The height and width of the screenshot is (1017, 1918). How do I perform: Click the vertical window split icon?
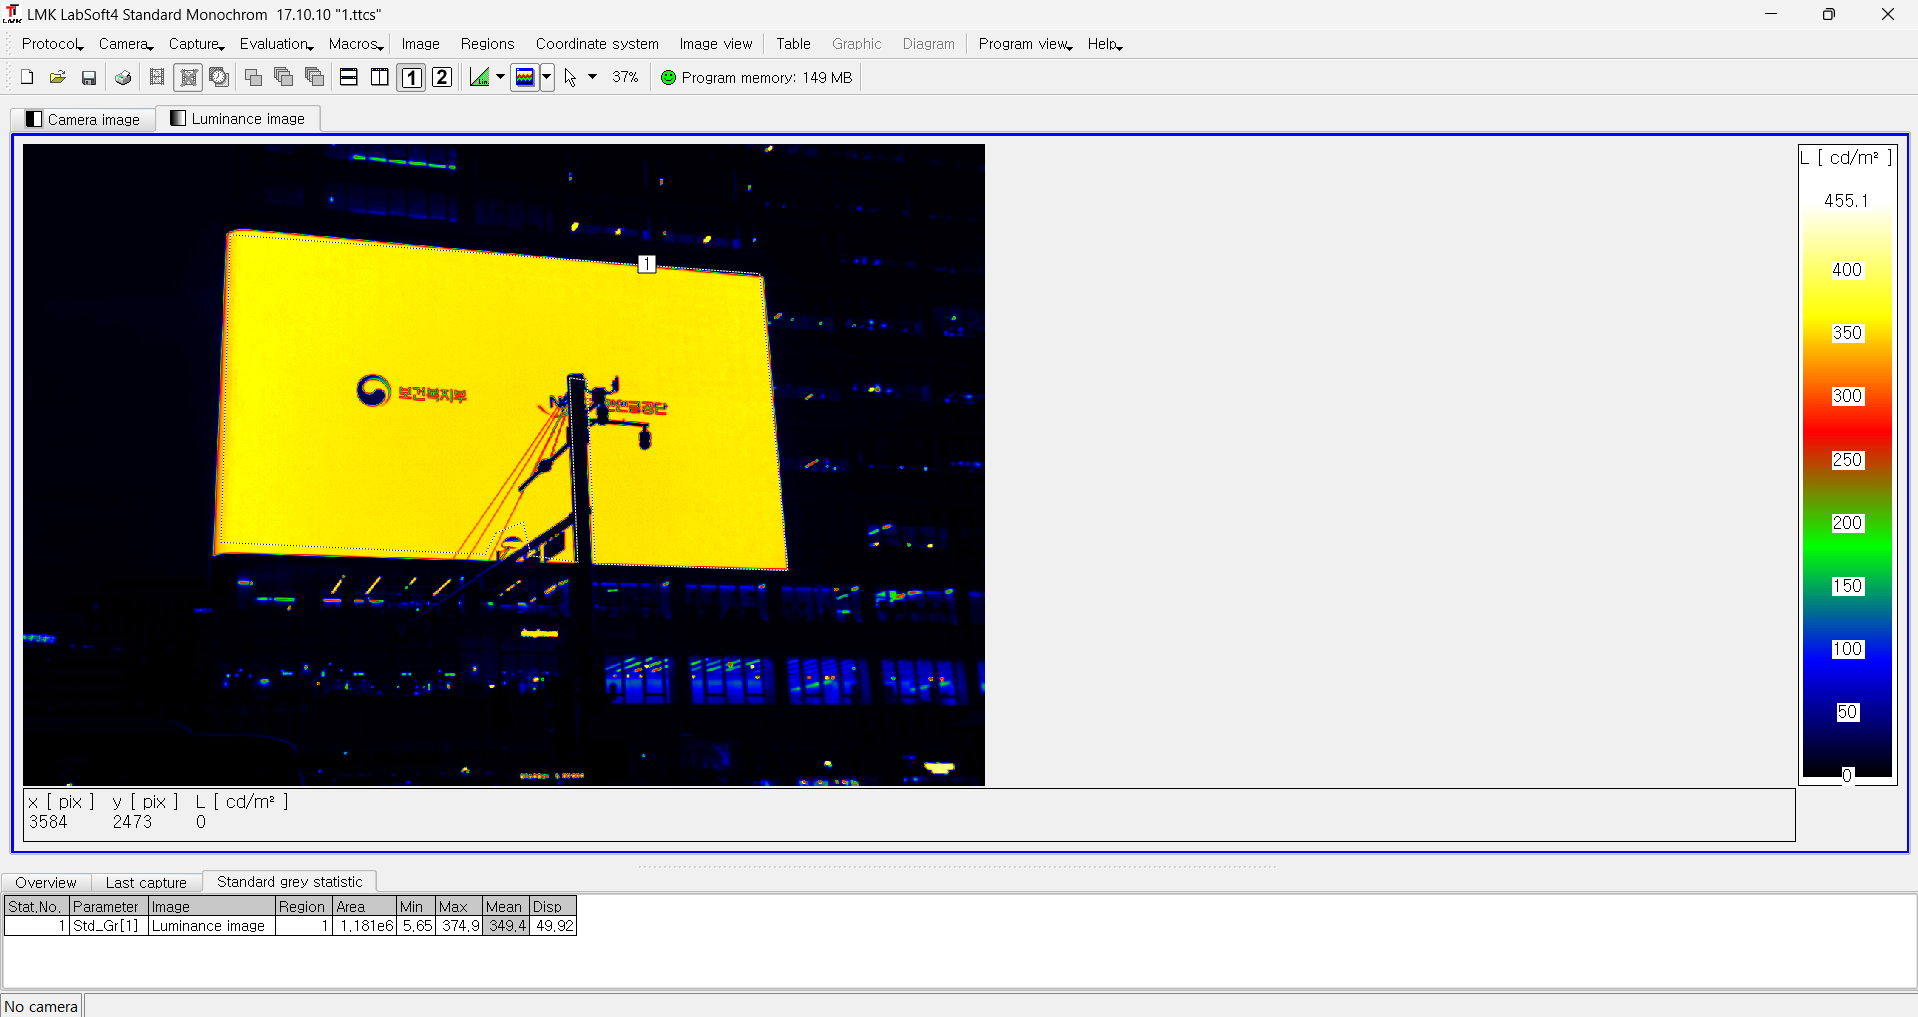[x=380, y=78]
